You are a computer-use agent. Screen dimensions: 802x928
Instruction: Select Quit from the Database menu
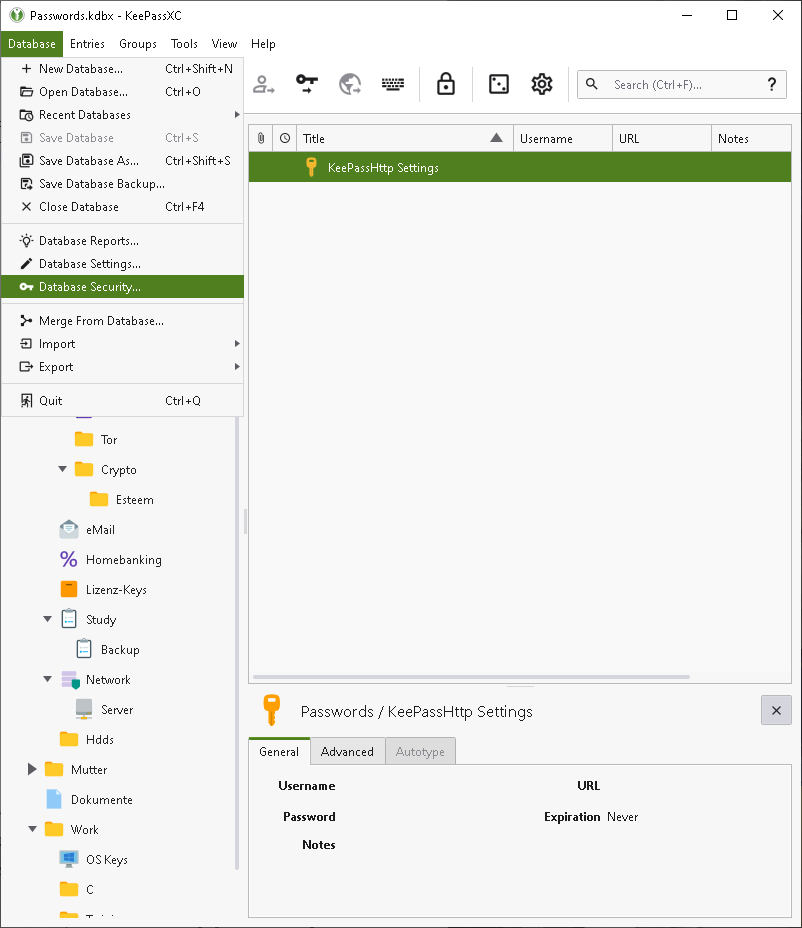pos(123,401)
